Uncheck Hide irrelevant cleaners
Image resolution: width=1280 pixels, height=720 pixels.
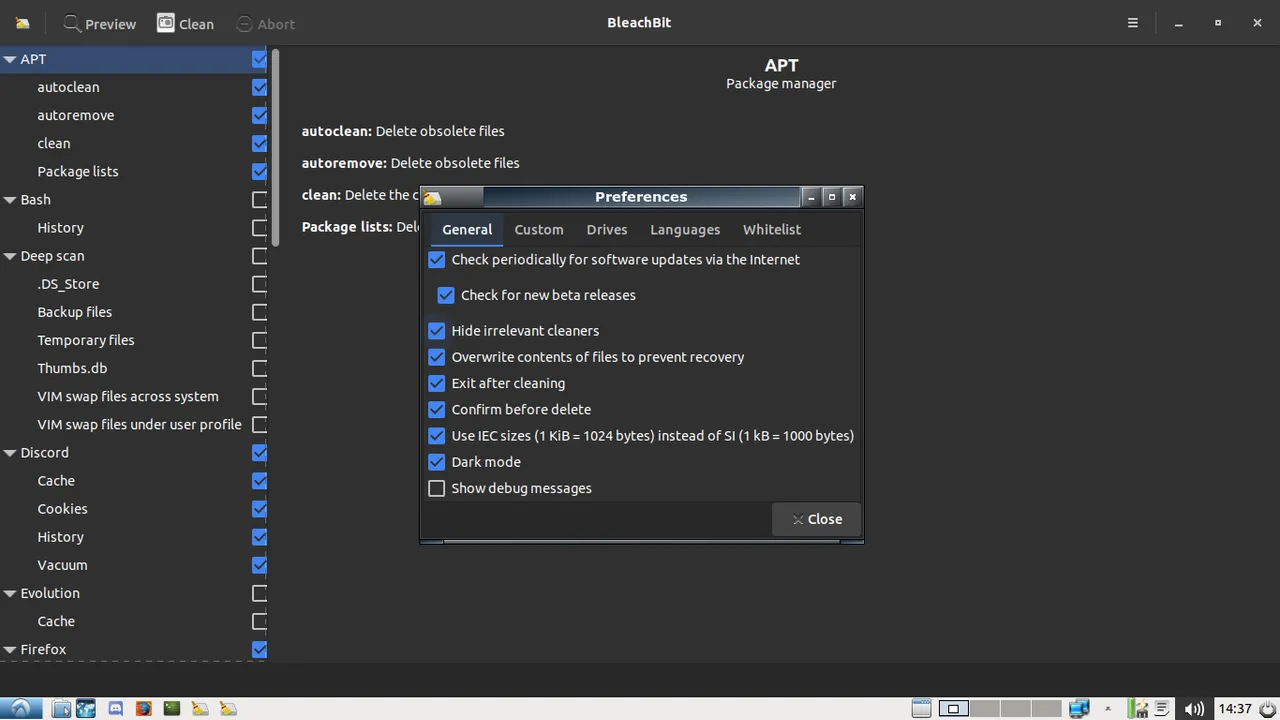436,331
